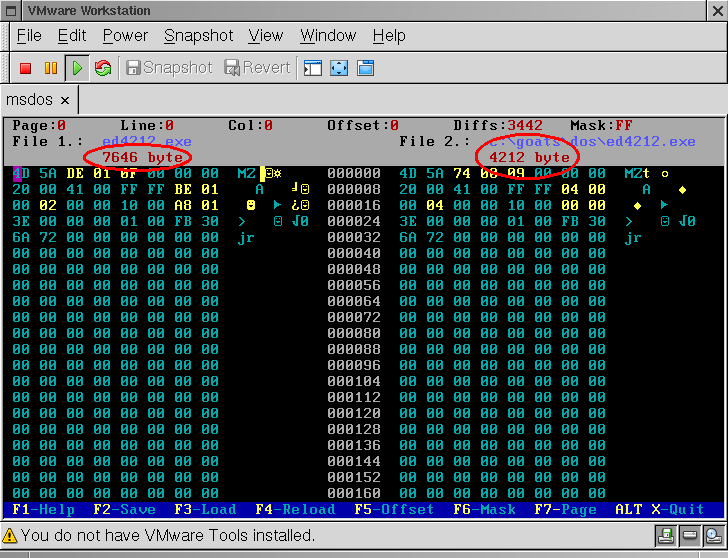This screenshot has height=558, width=728.
Task: Click the offset 000032 row label
Action: (x=354, y=237)
